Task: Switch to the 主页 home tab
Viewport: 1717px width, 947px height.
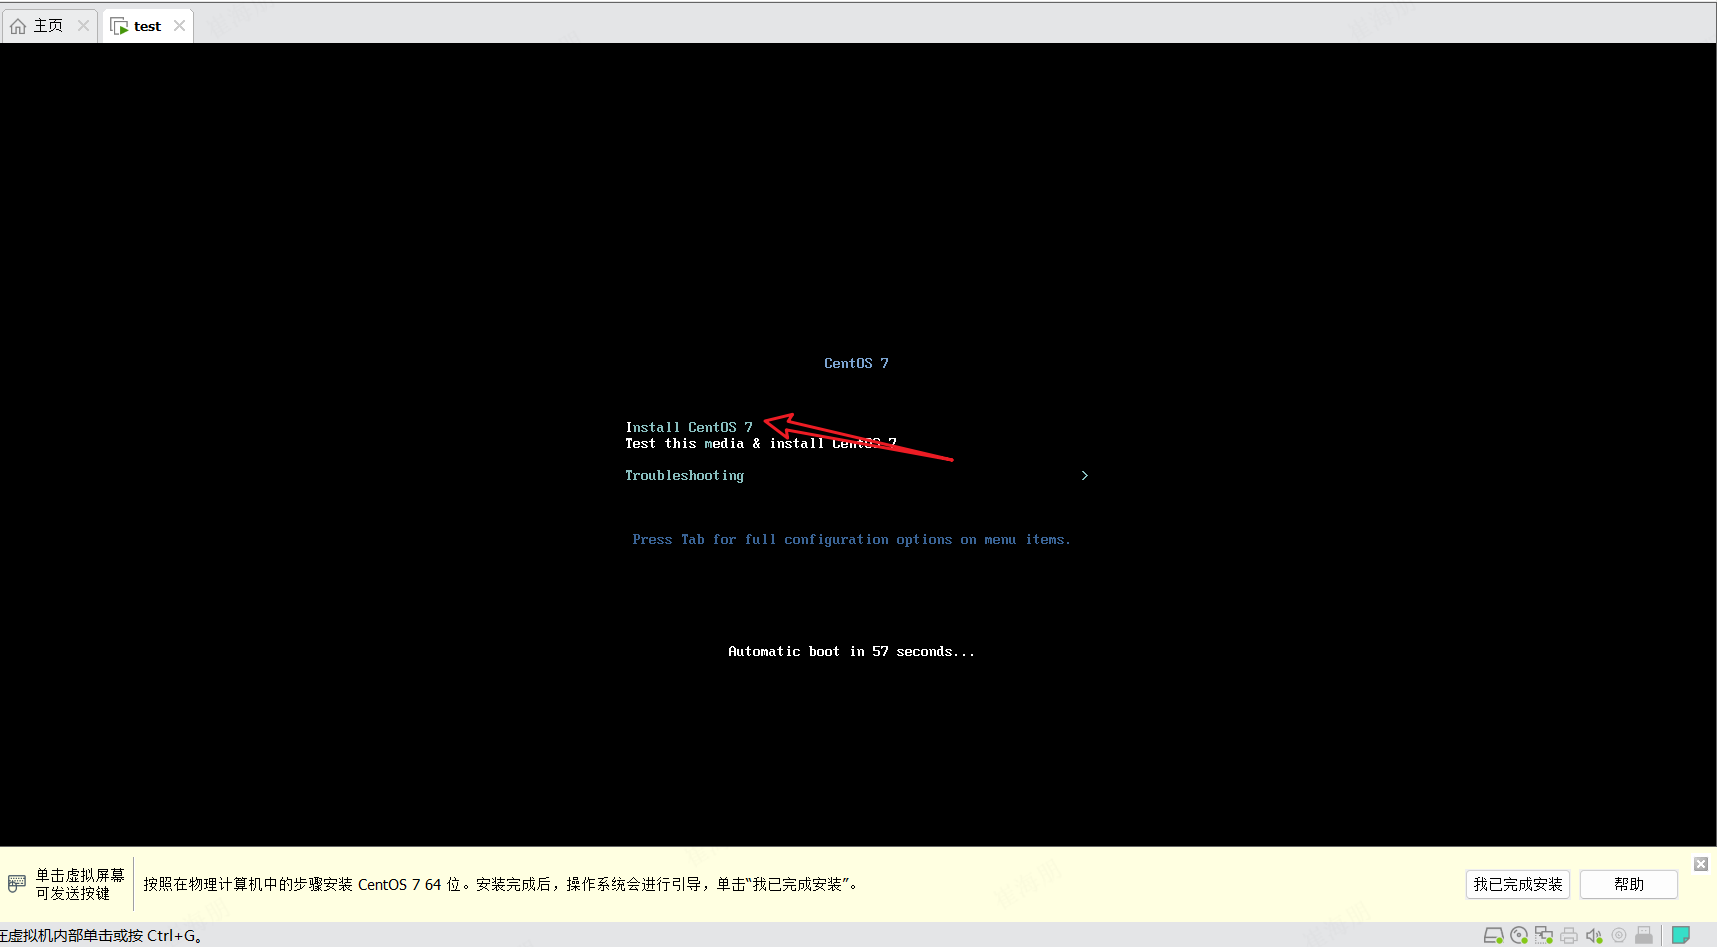Action: 49,26
